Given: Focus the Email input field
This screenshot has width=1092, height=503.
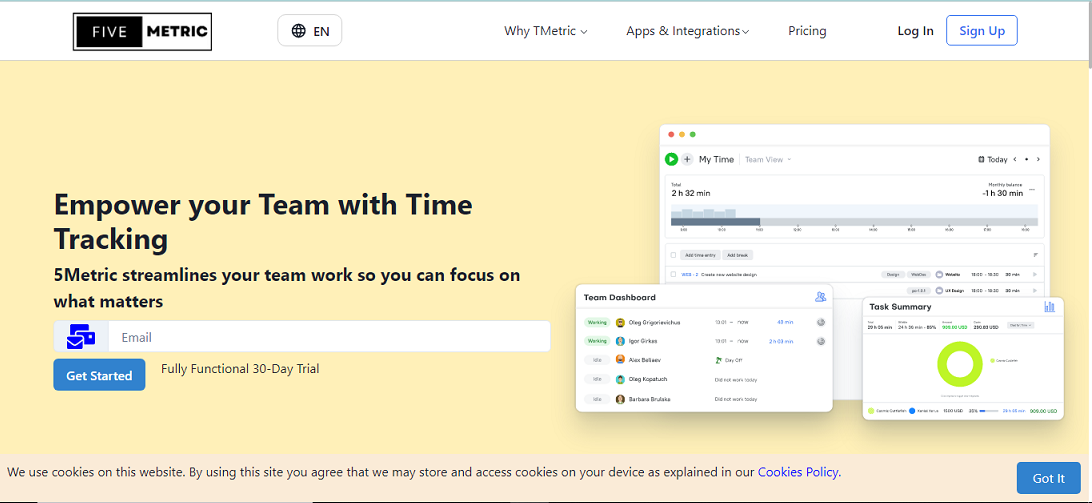Looking at the screenshot, I should (x=330, y=337).
